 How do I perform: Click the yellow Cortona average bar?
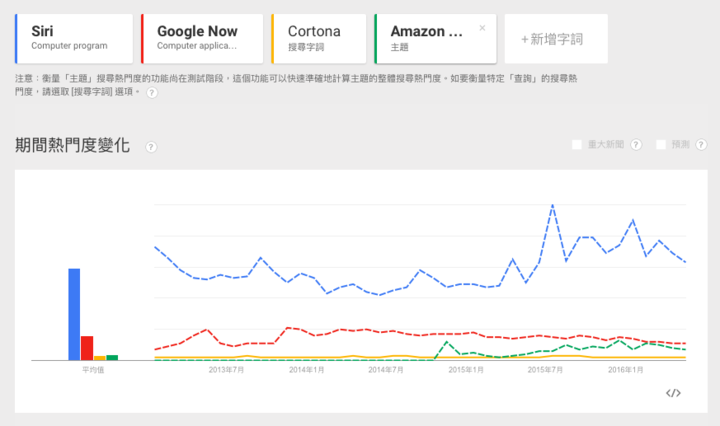(x=100, y=358)
